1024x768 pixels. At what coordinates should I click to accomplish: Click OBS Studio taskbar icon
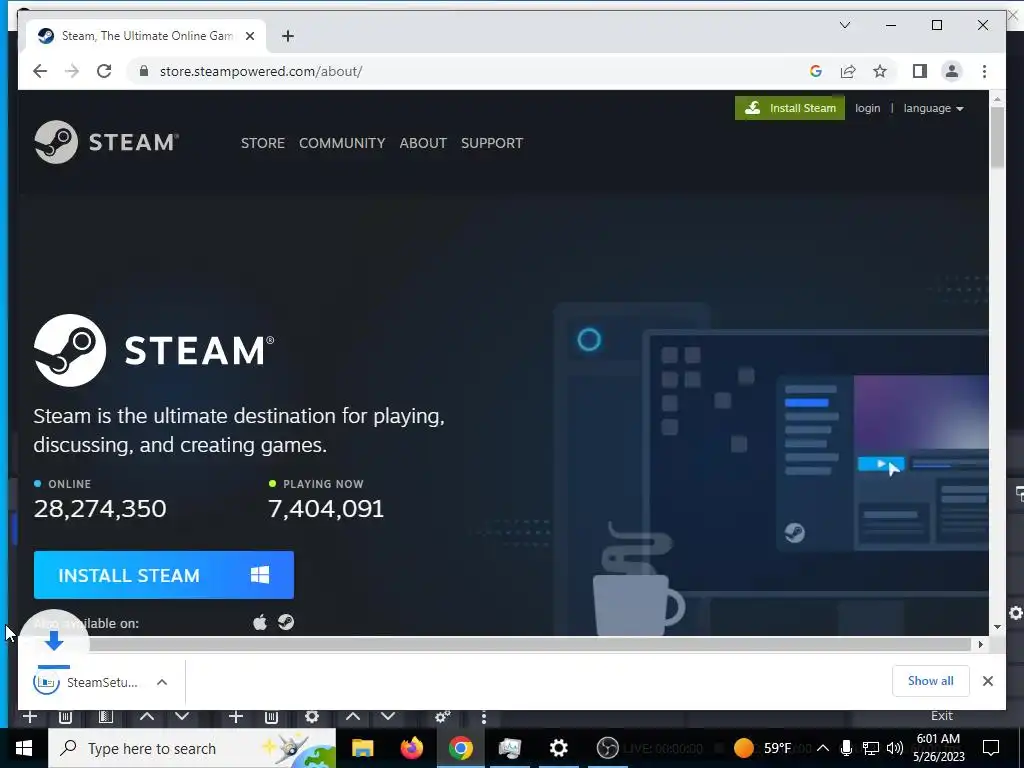coord(607,748)
